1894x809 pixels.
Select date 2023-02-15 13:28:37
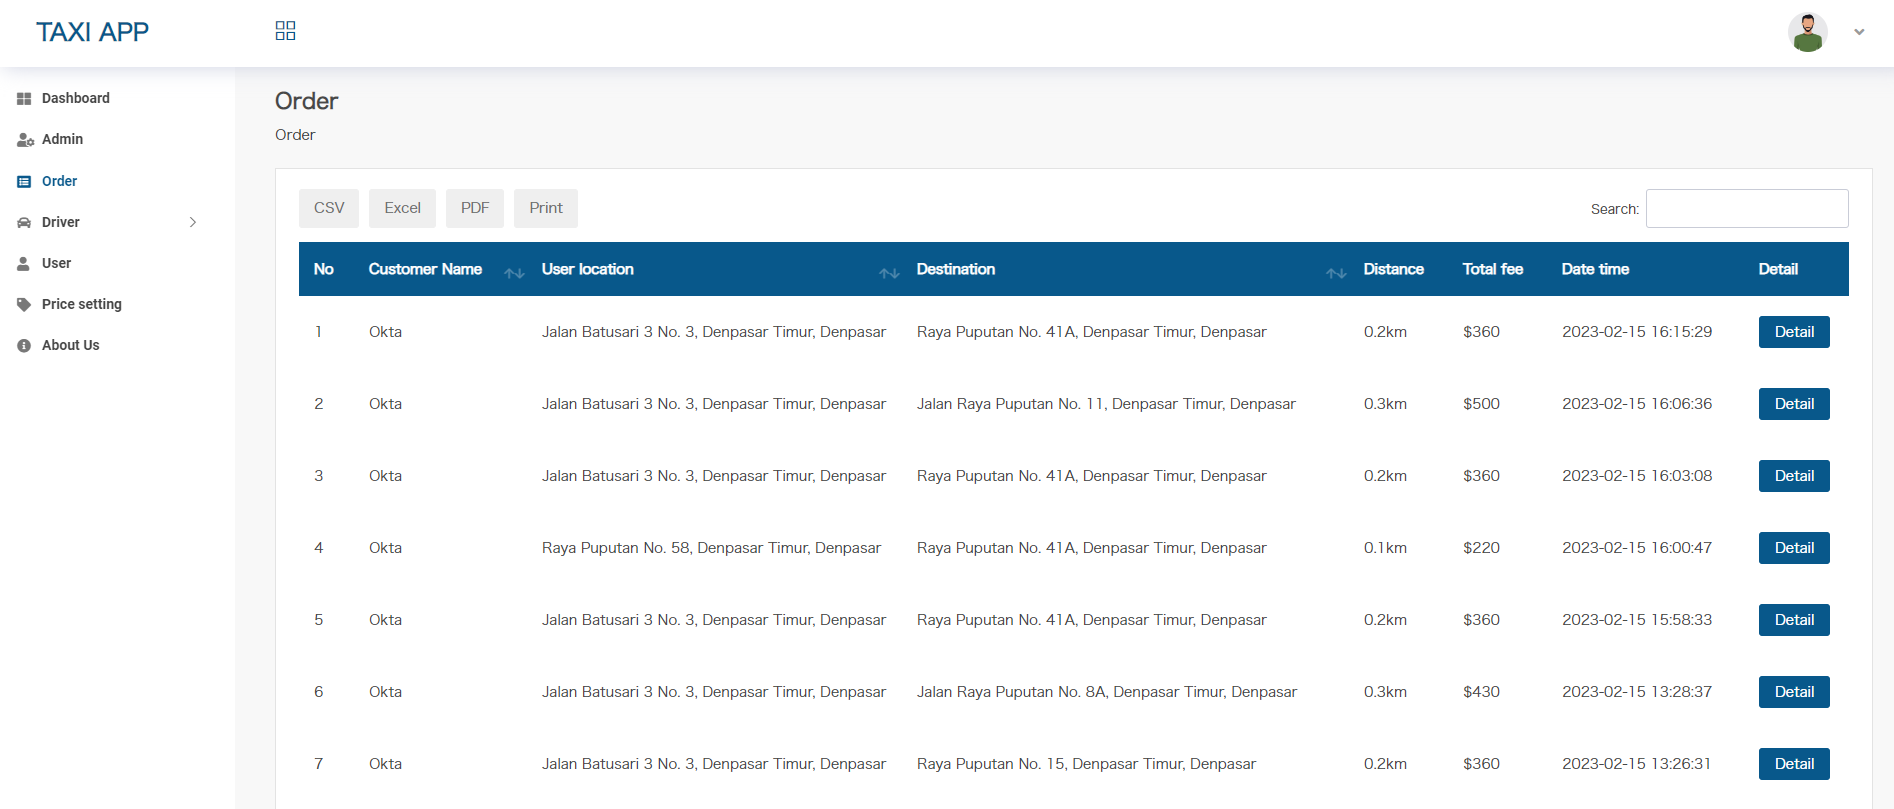[1637, 692]
